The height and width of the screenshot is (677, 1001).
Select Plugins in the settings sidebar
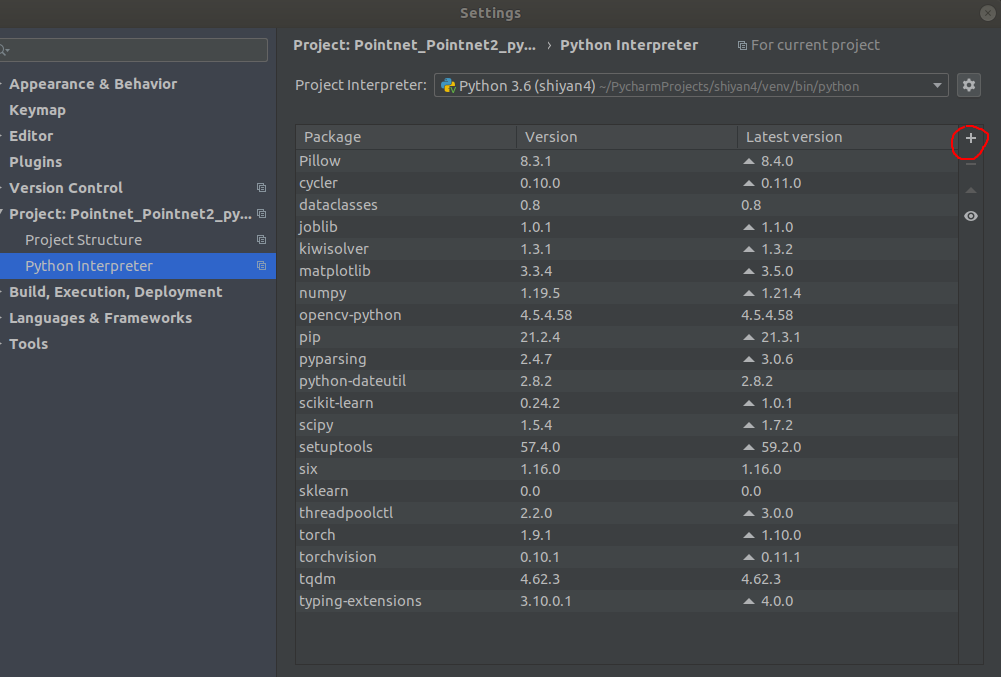(x=35, y=162)
